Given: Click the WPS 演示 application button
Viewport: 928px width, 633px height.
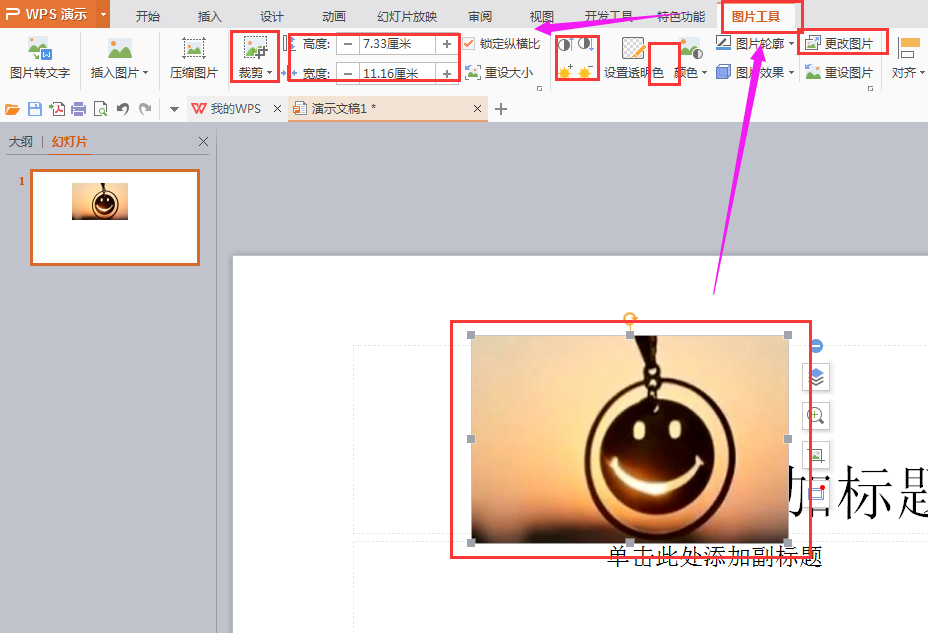Looking at the screenshot, I should (x=47, y=14).
